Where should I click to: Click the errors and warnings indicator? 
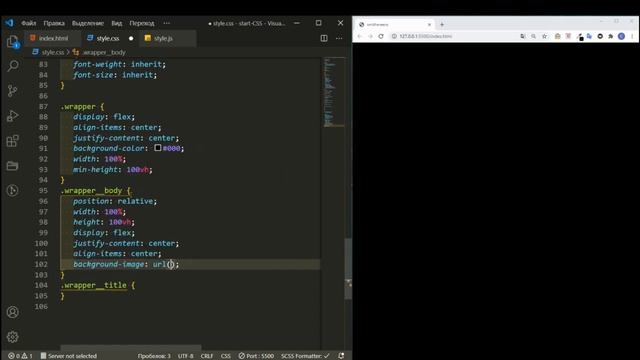coord(20,356)
